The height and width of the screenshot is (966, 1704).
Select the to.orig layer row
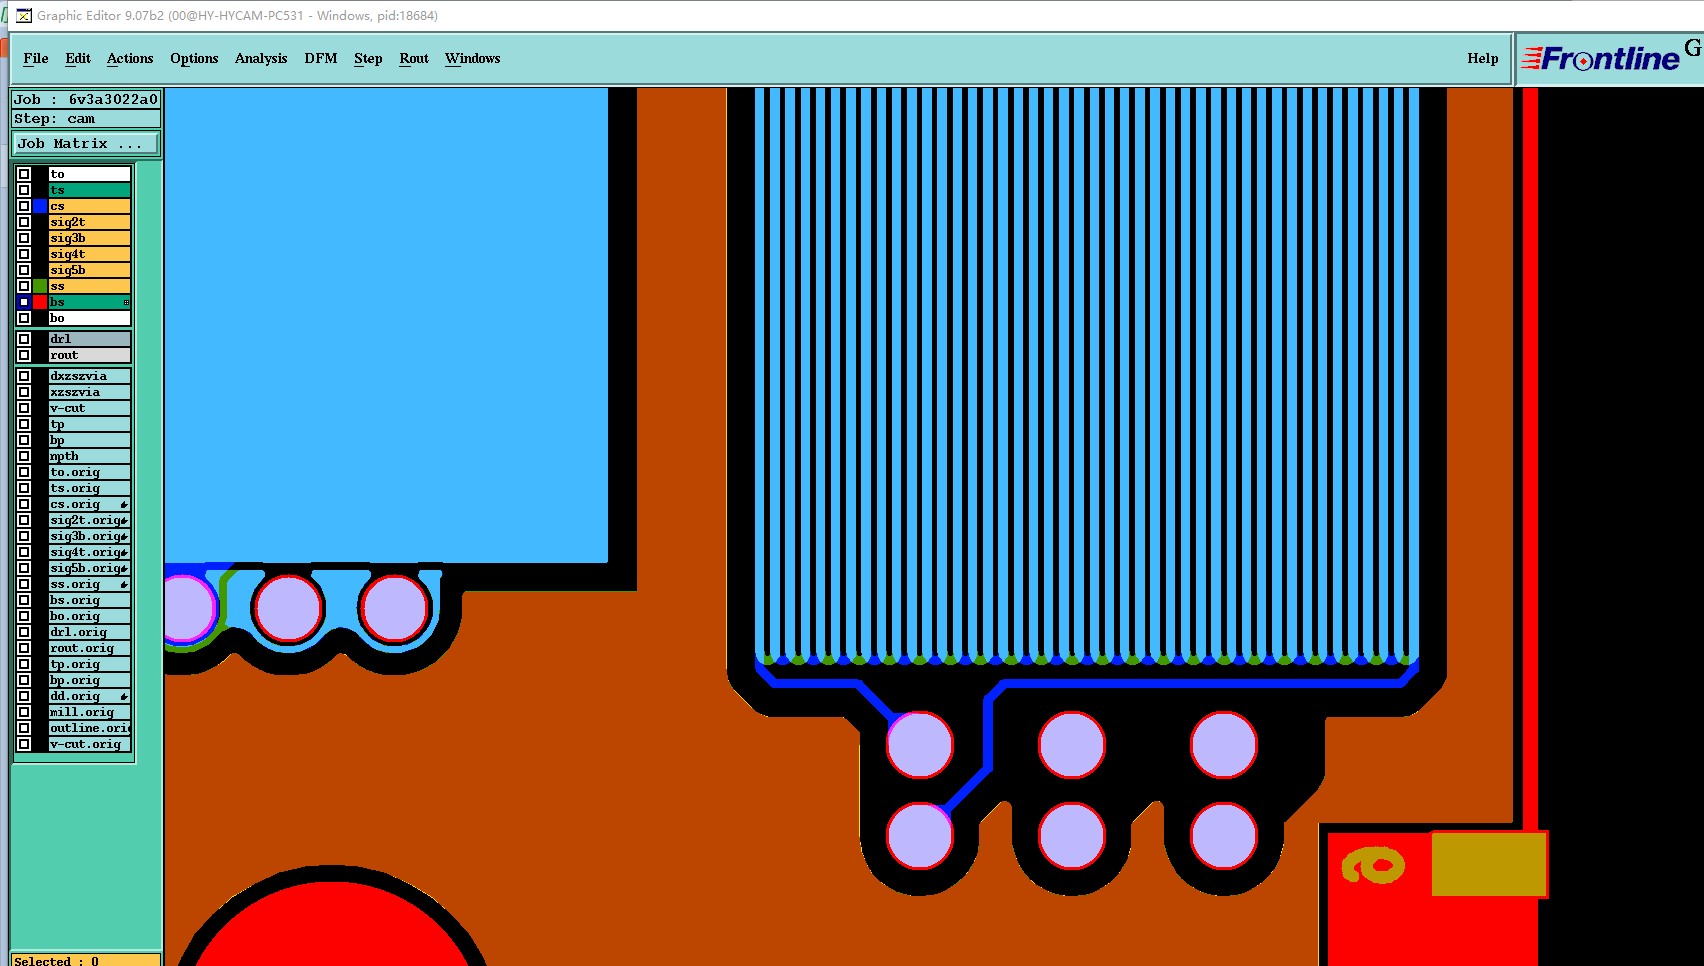pyautogui.click(x=90, y=472)
